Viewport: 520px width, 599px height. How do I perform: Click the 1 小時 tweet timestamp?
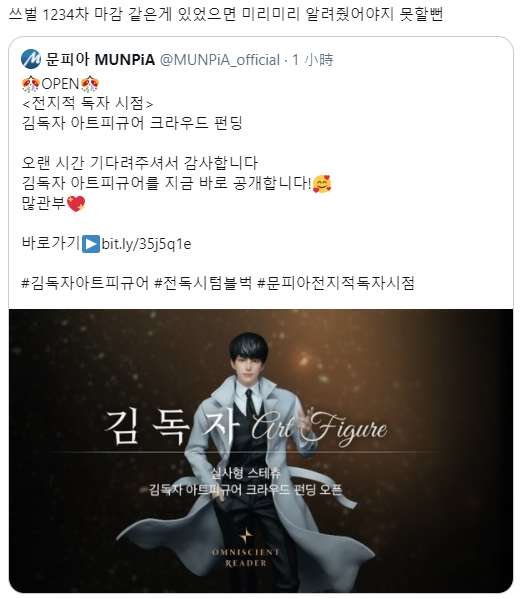pos(313,60)
